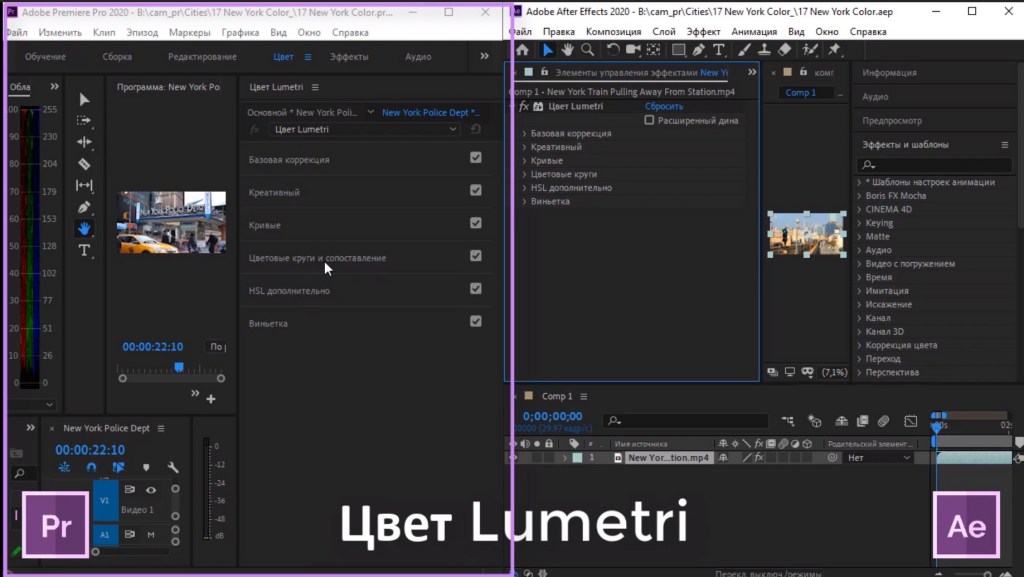Select the Ripple Edit tool in Premiere
The width and height of the screenshot is (1024, 577).
coord(84,142)
